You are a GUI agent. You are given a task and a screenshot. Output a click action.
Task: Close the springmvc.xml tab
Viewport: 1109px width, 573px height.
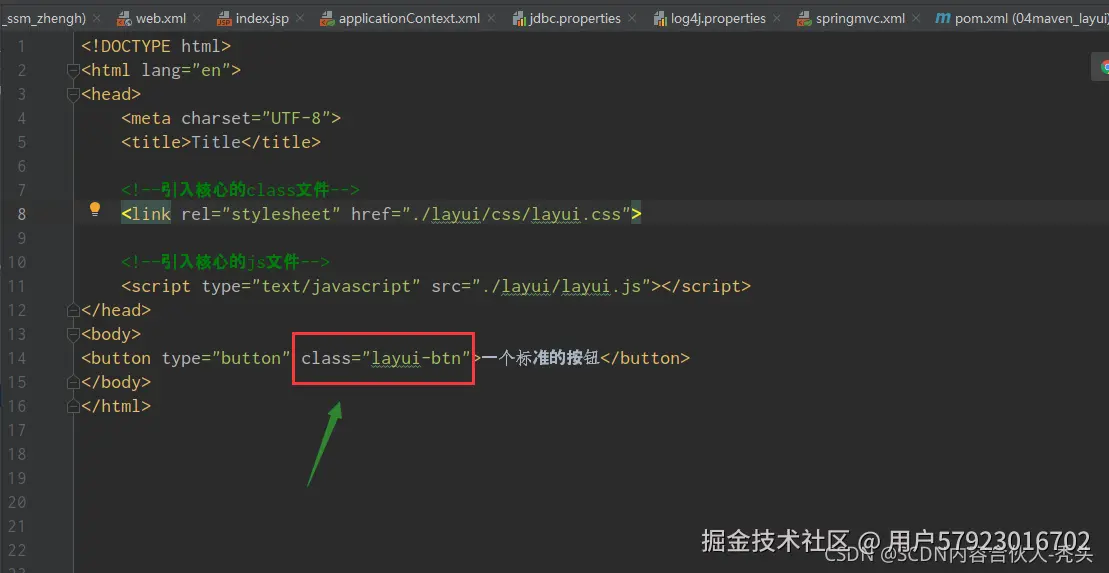[917, 18]
